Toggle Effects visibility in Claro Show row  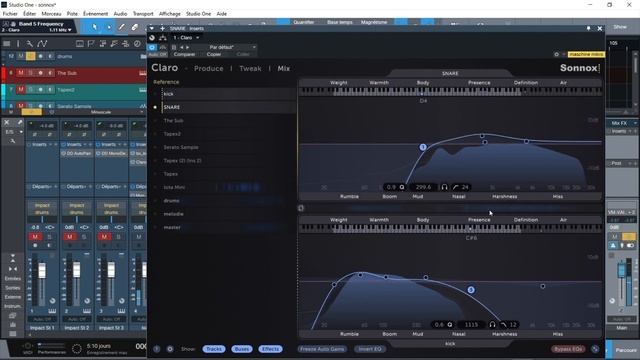click(270, 349)
